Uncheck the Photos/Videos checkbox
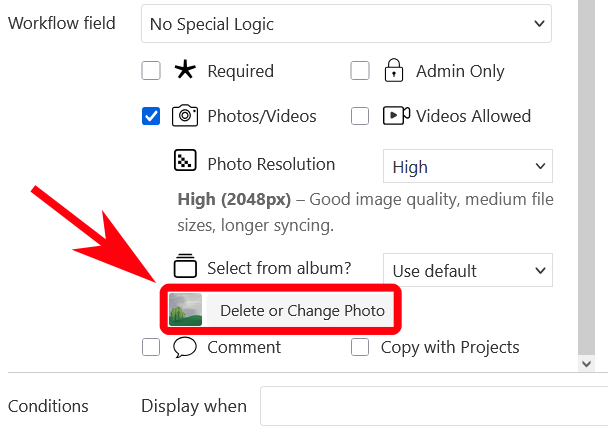Viewport: 608px width, 438px height. (151, 117)
